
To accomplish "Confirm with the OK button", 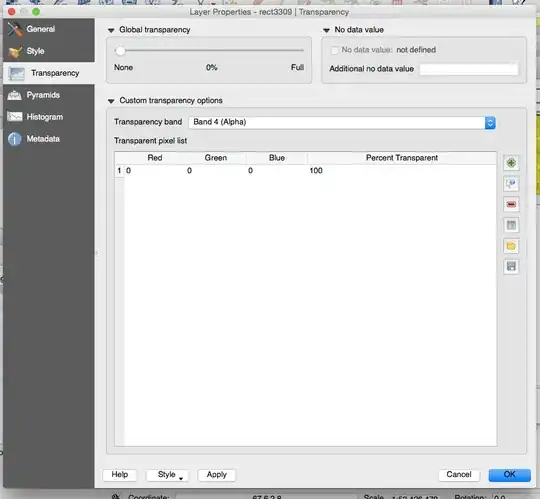I will [x=509, y=475].
